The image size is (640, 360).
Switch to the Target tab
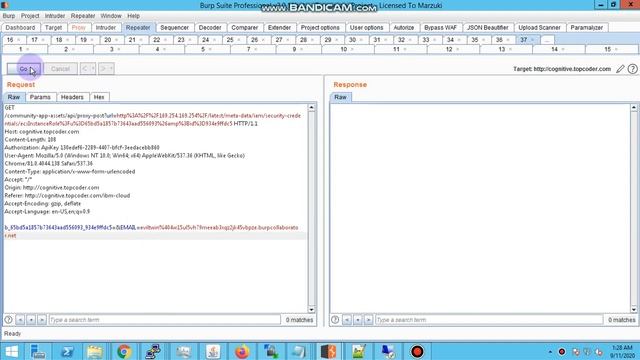click(53, 27)
